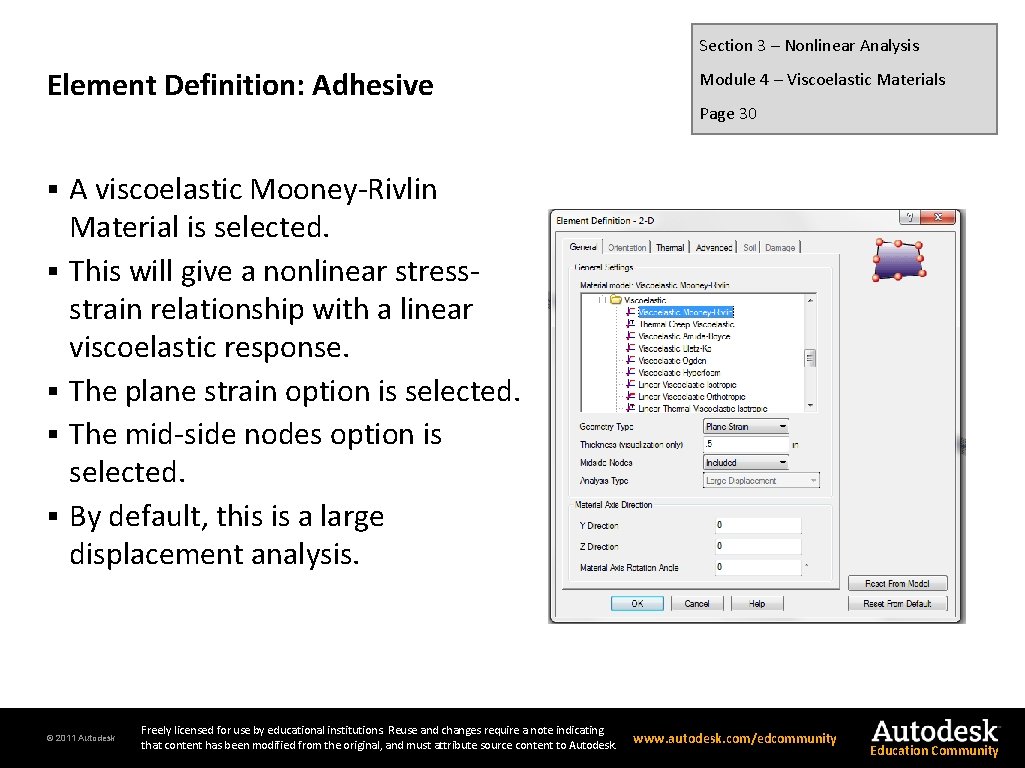
Task: Click the Thickness input field
Action: click(746, 444)
